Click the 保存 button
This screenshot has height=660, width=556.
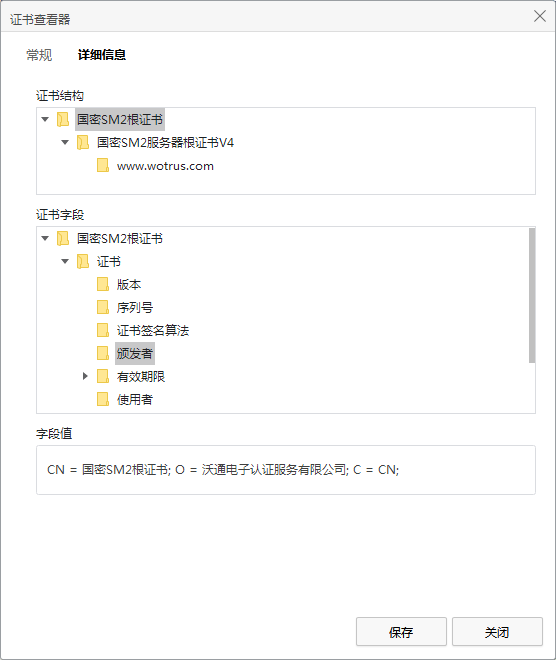(401, 631)
